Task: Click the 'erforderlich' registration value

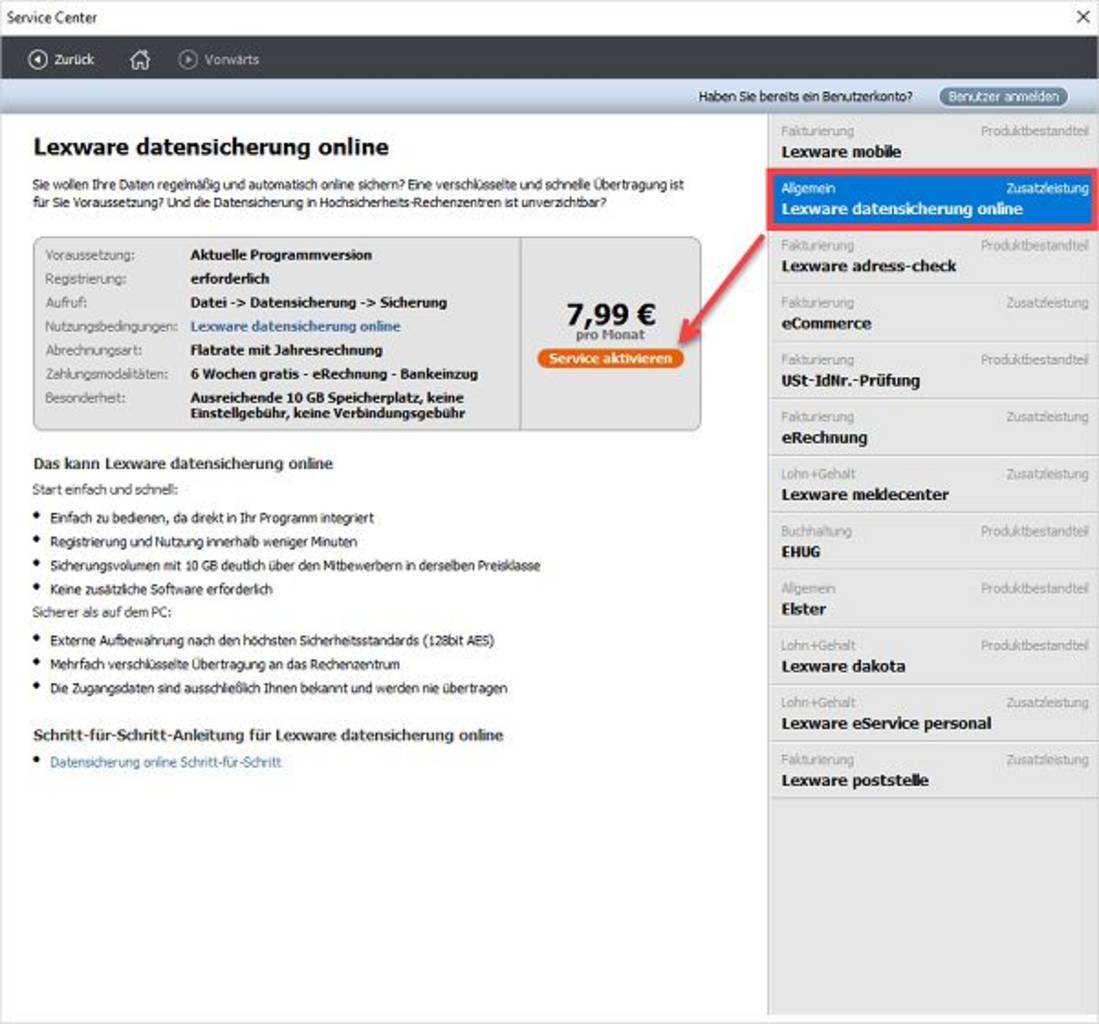Action: tap(230, 278)
